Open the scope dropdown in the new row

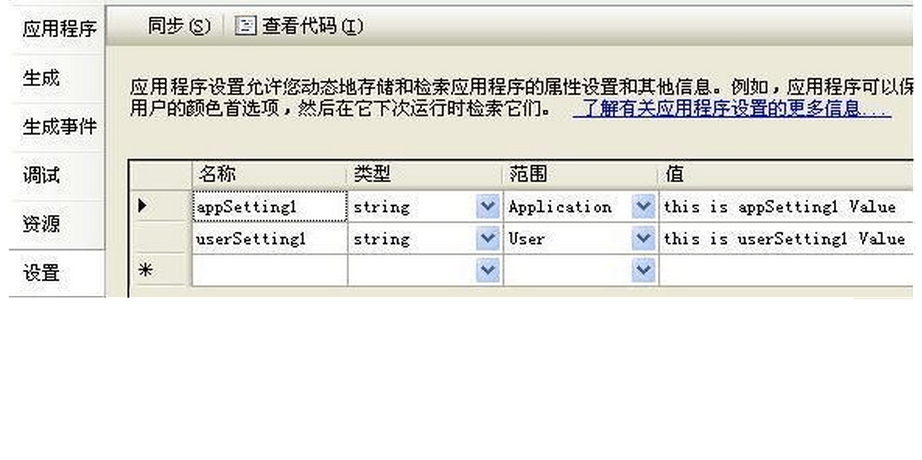coord(643,270)
